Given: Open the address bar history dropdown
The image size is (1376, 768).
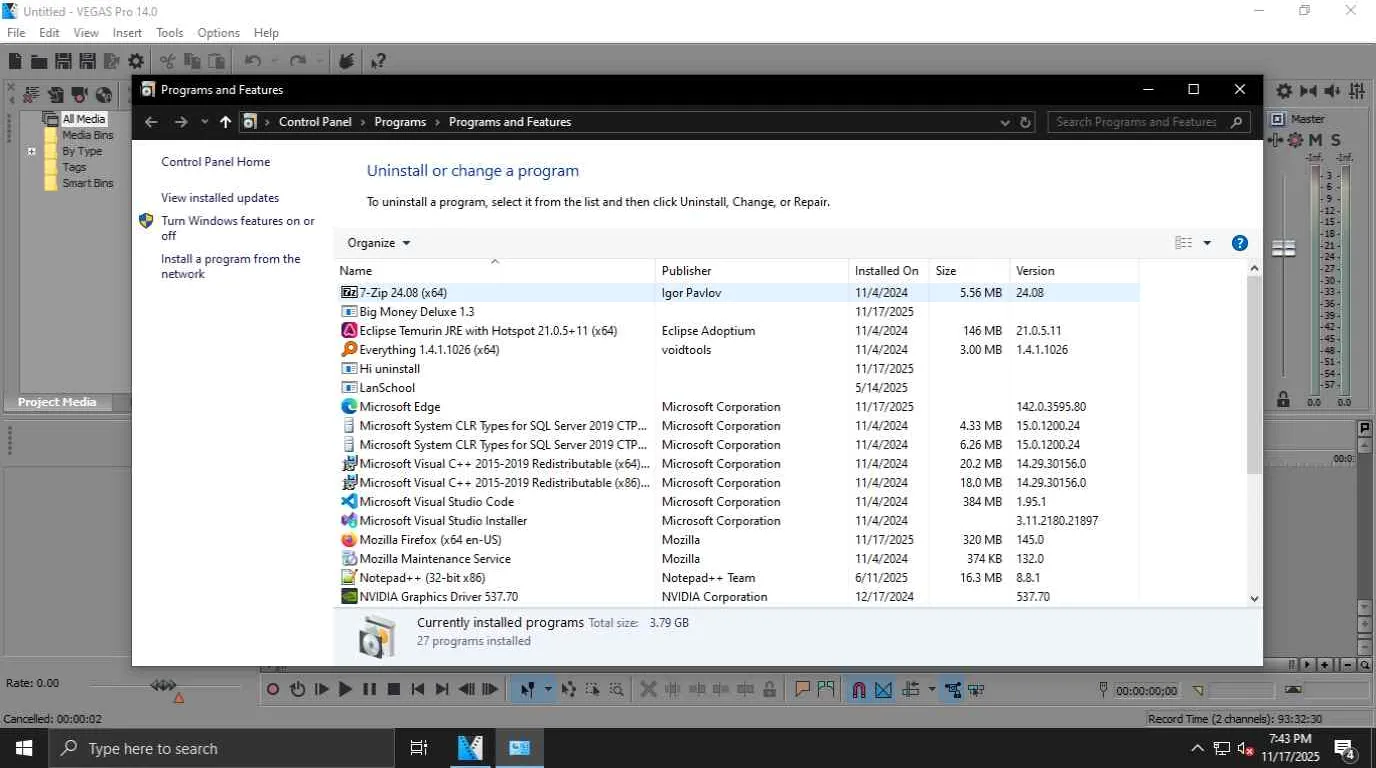Looking at the screenshot, I should click(1005, 122).
